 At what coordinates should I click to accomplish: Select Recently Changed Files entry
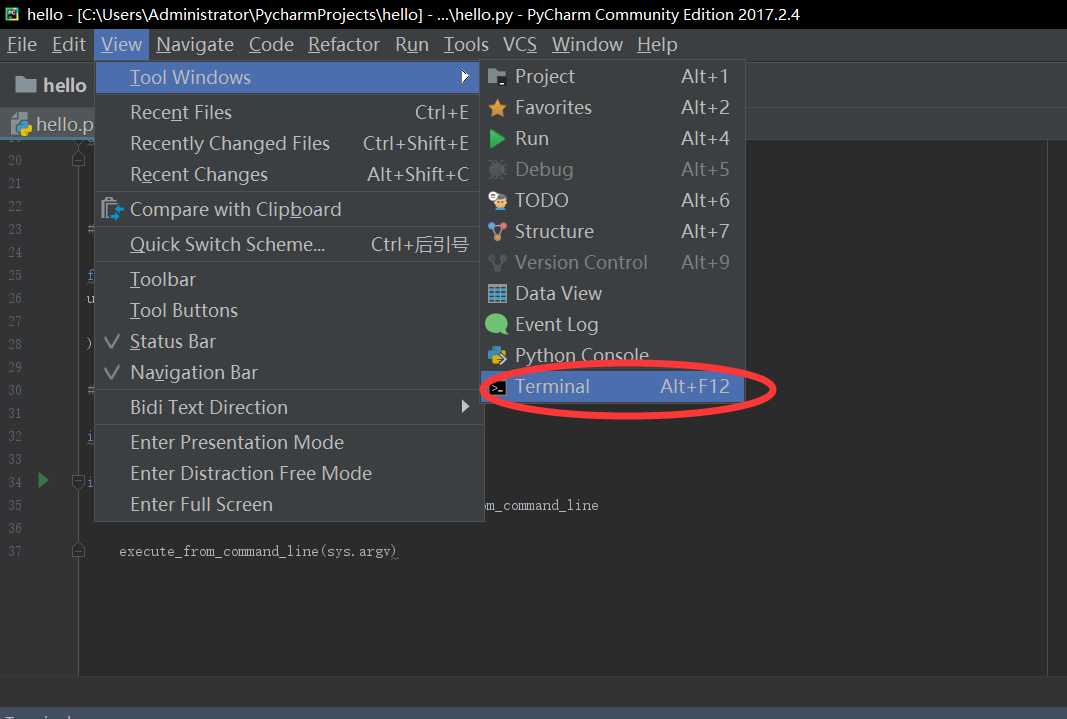pyautogui.click(x=287, y=144)
